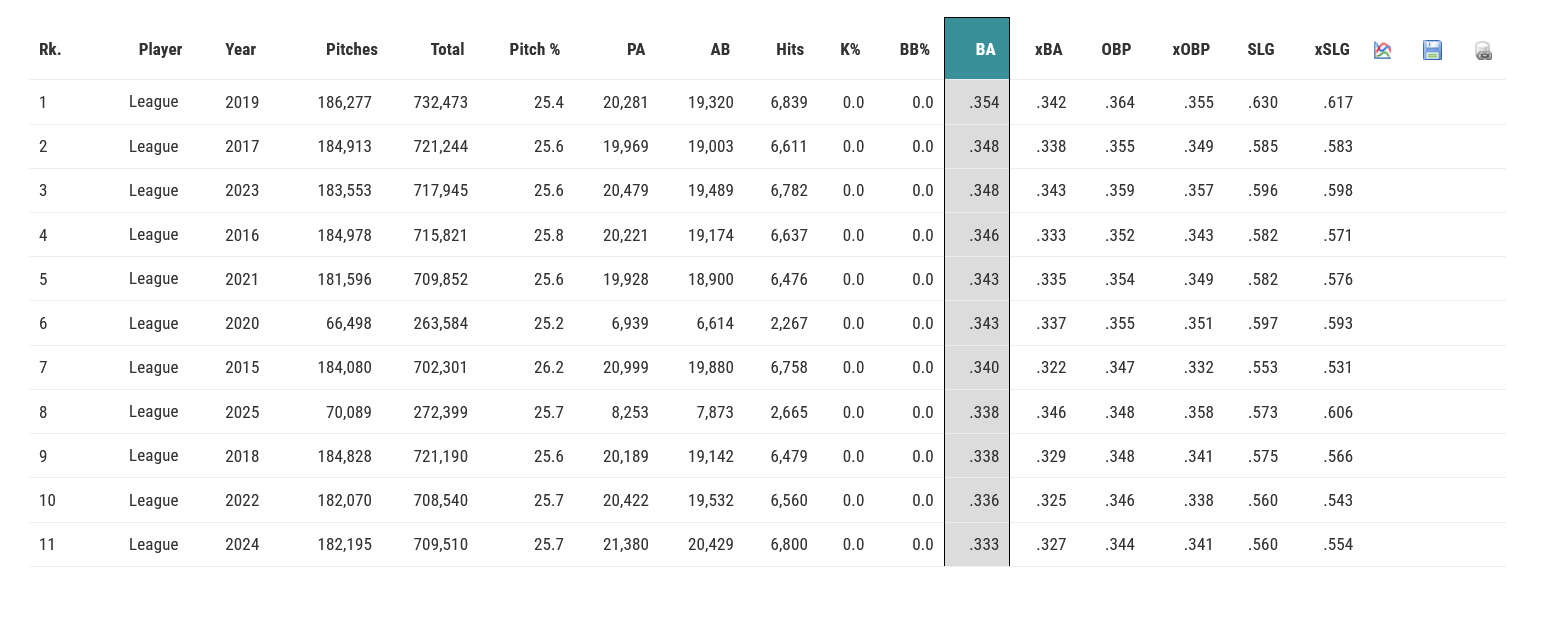Sort table by the BA column
The image size is (1549, 627).
point(984,49)
